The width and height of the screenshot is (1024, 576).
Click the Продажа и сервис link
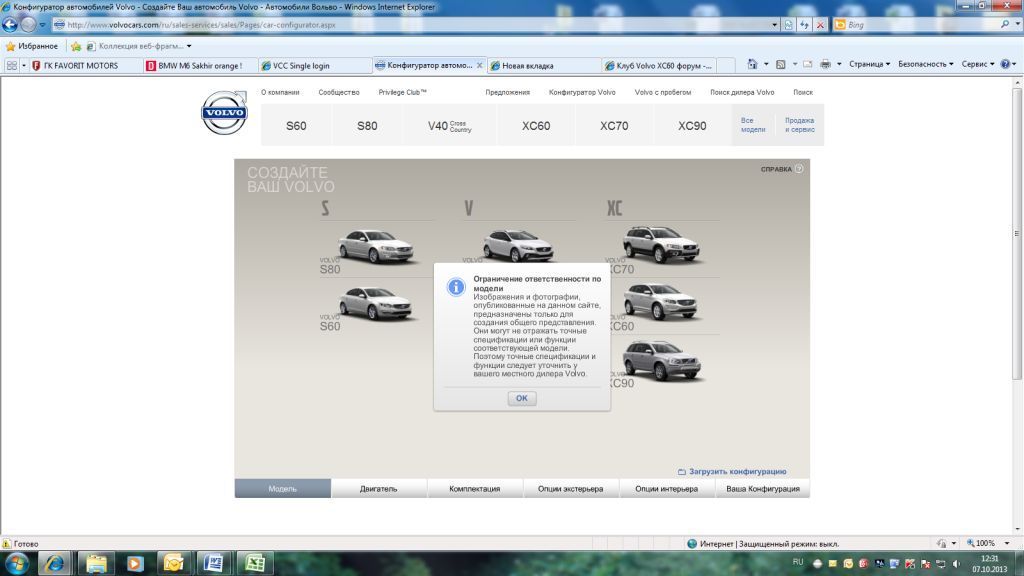point(799,125)
